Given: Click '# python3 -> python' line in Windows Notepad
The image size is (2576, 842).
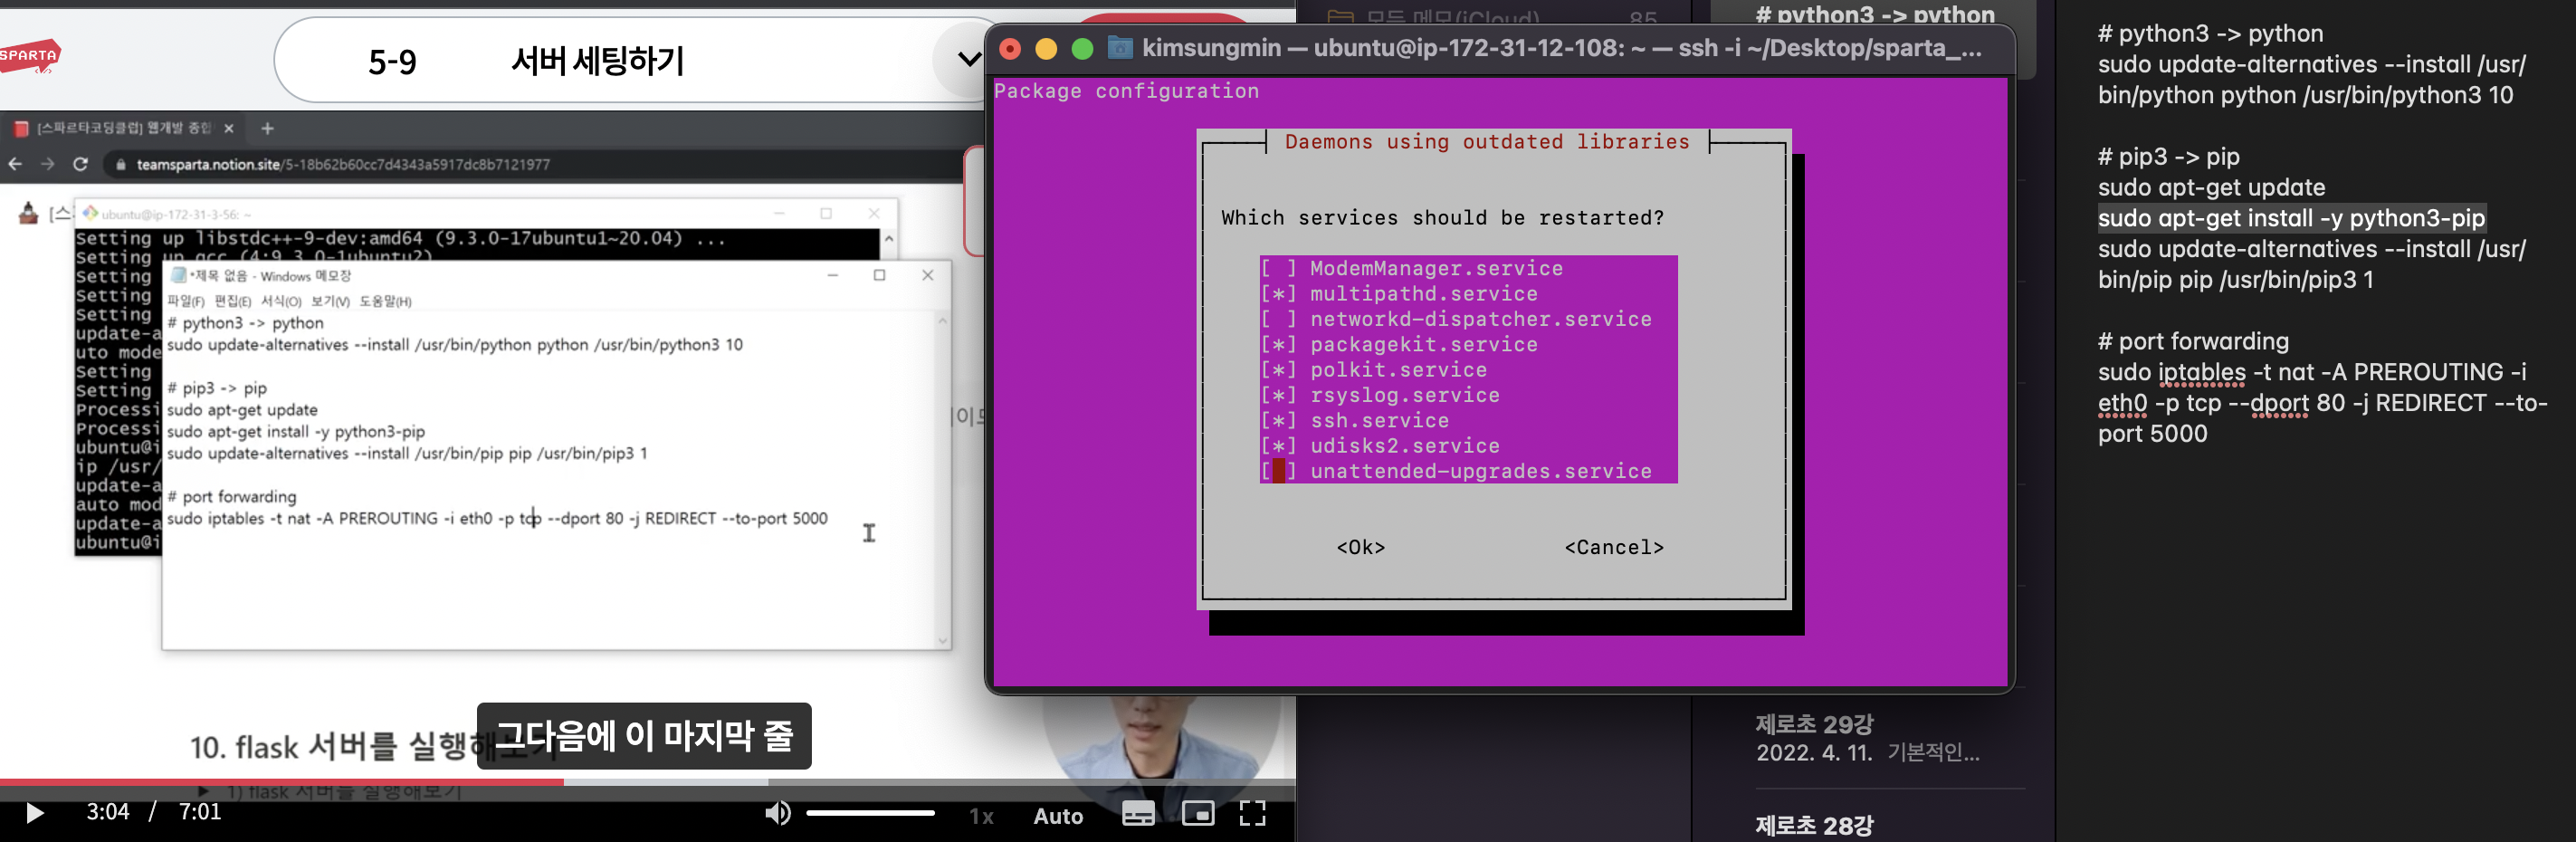Looking at the screenshot, I should tap(245, 323).
